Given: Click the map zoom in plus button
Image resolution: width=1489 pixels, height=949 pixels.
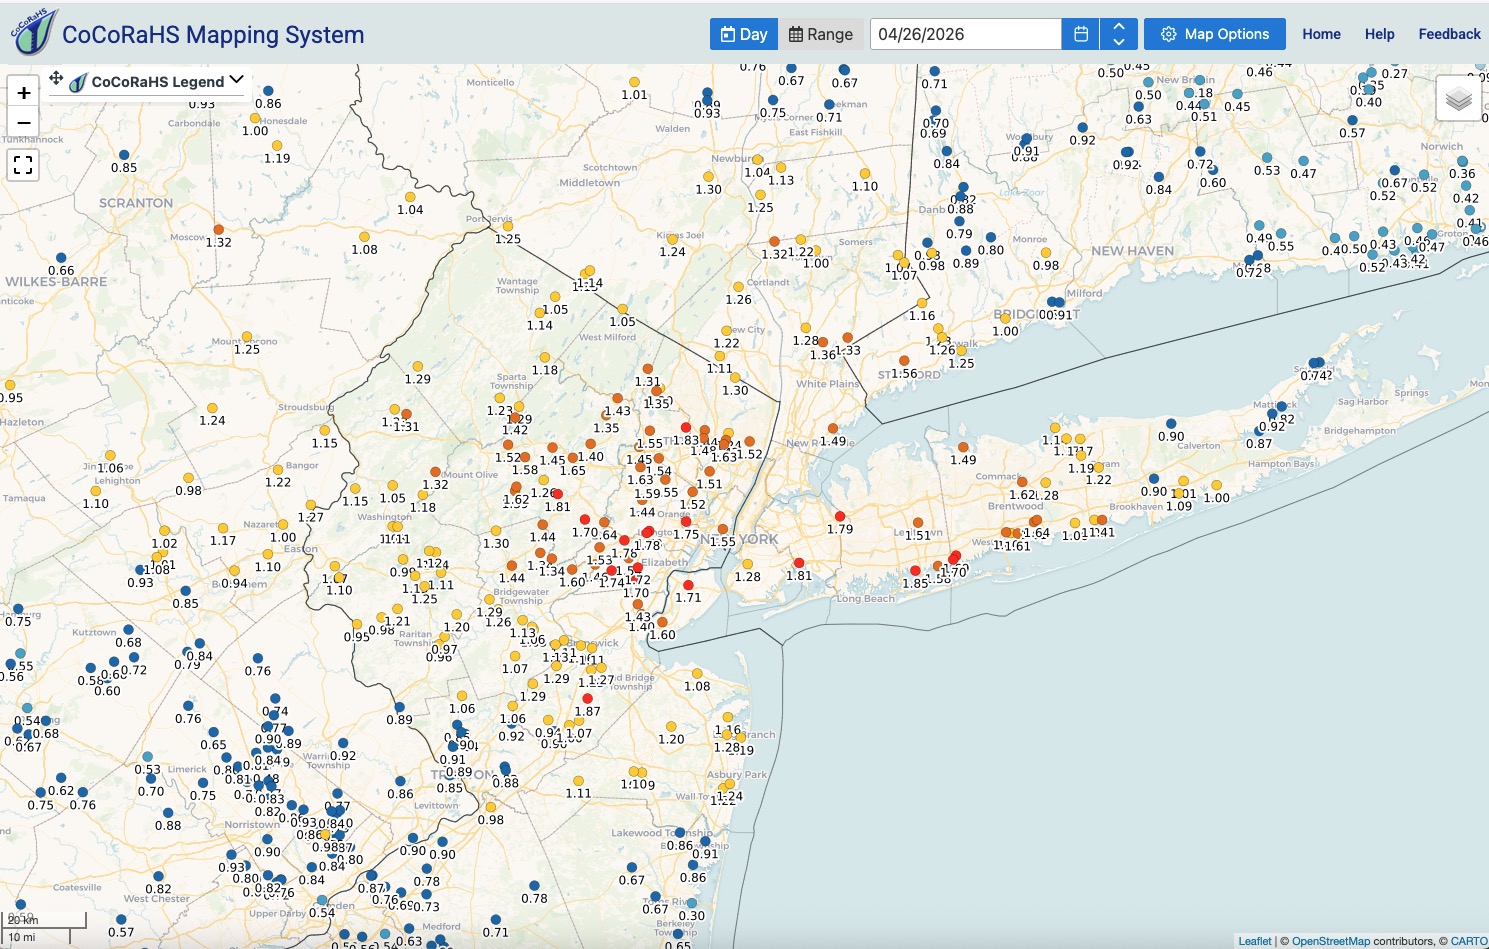Looking at the screenshot, I should click(23, 92).
